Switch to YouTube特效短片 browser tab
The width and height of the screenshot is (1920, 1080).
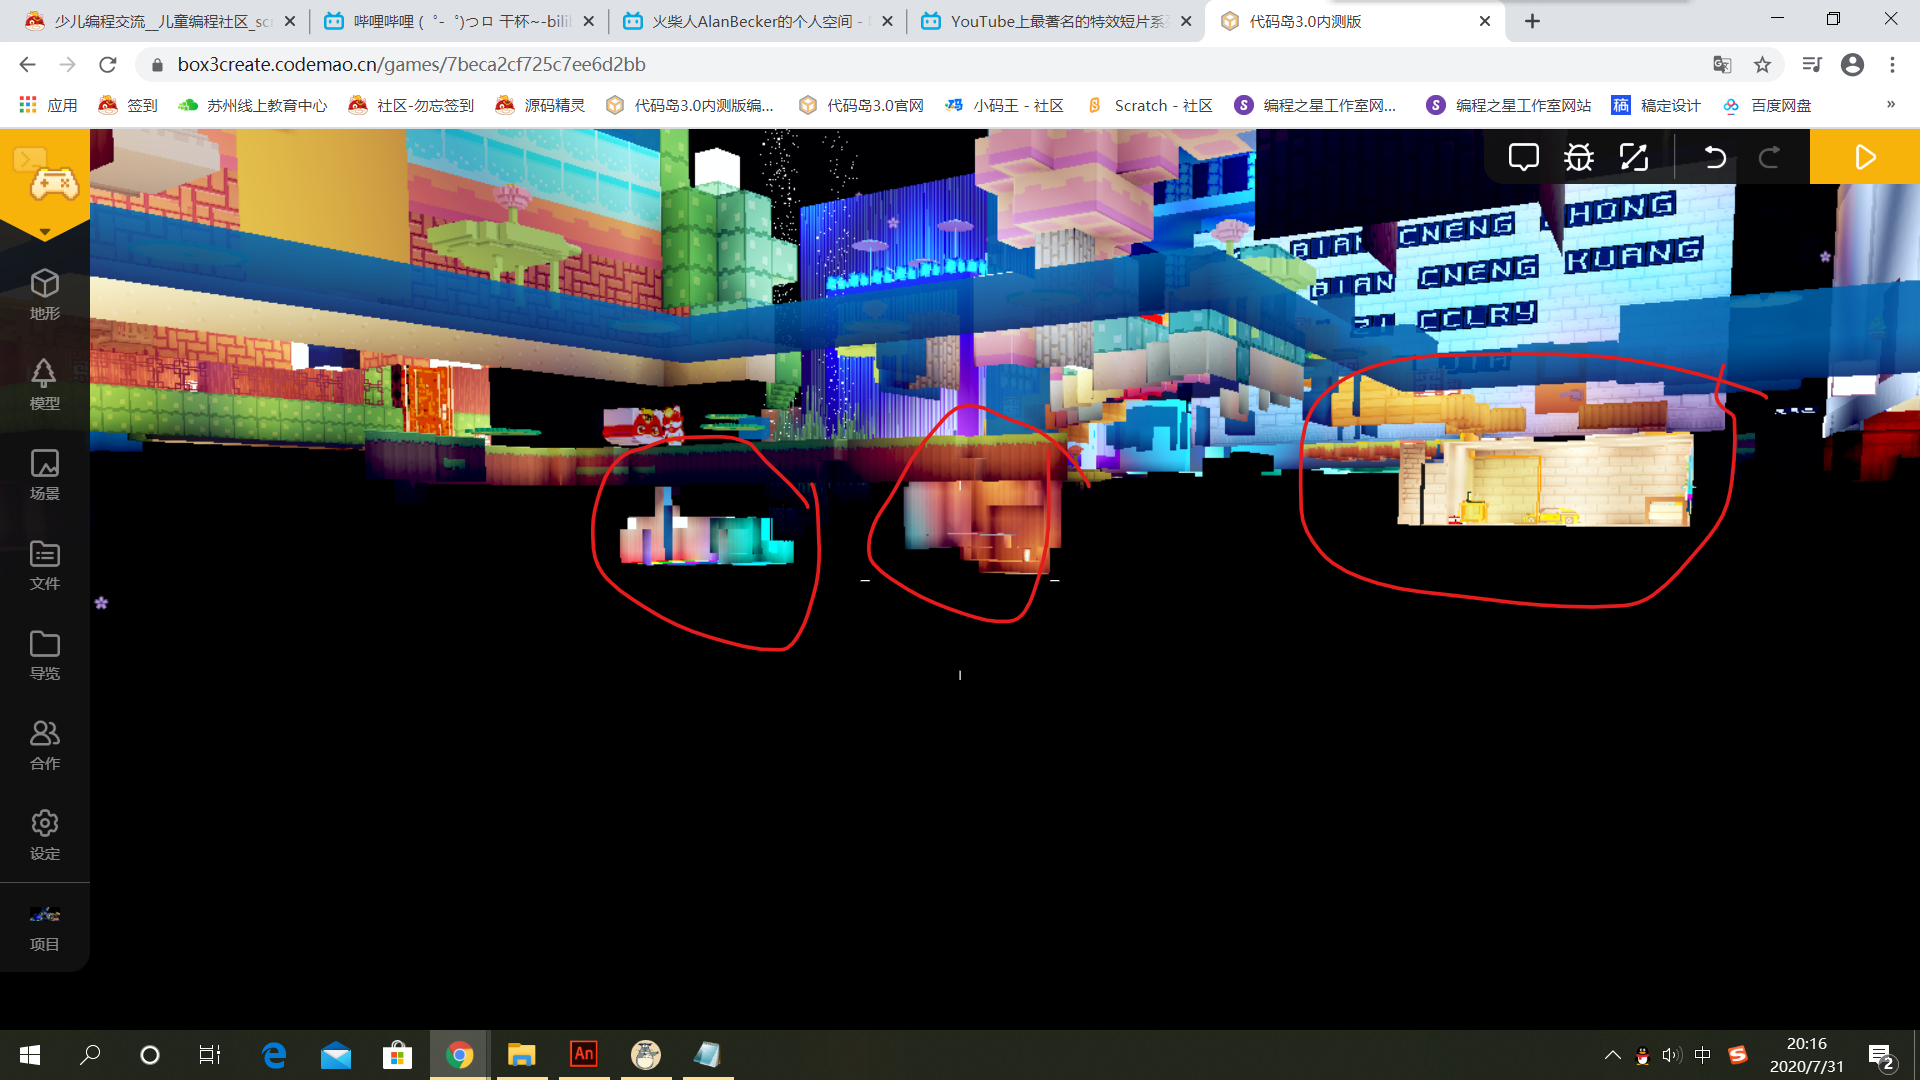[1055, 21]
